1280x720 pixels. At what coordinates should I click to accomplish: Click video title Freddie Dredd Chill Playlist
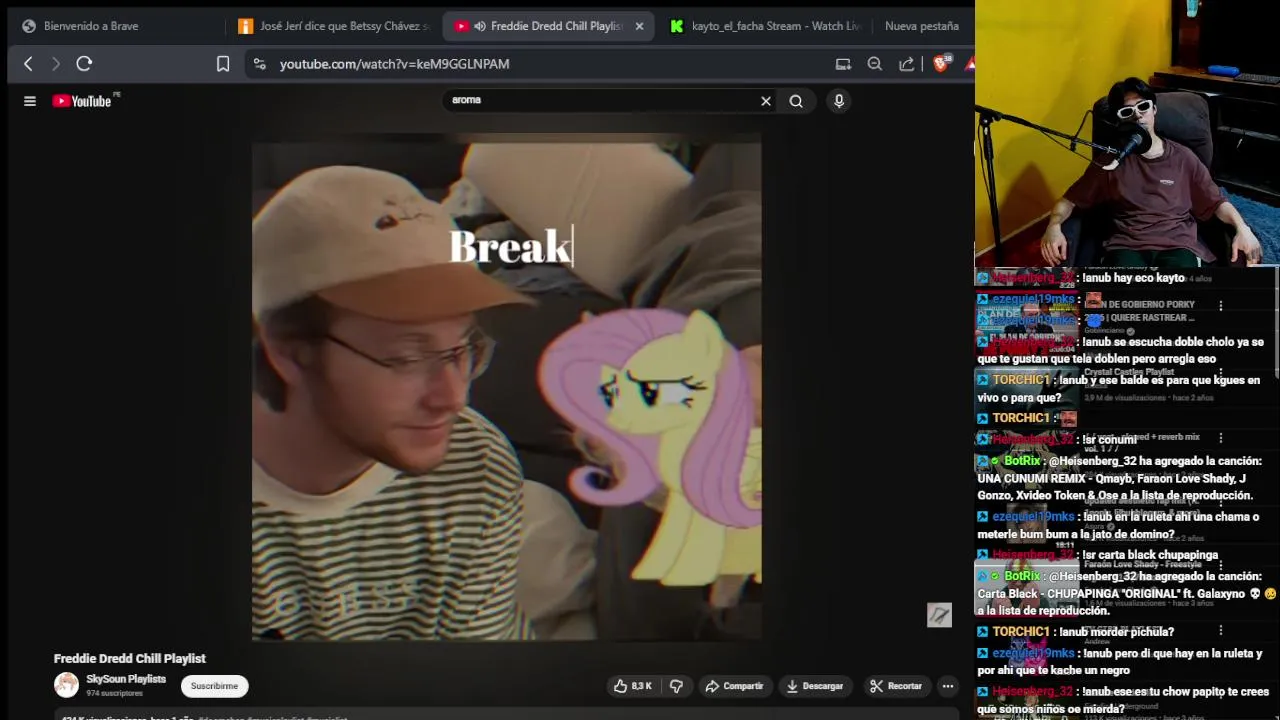pos(130,659)
